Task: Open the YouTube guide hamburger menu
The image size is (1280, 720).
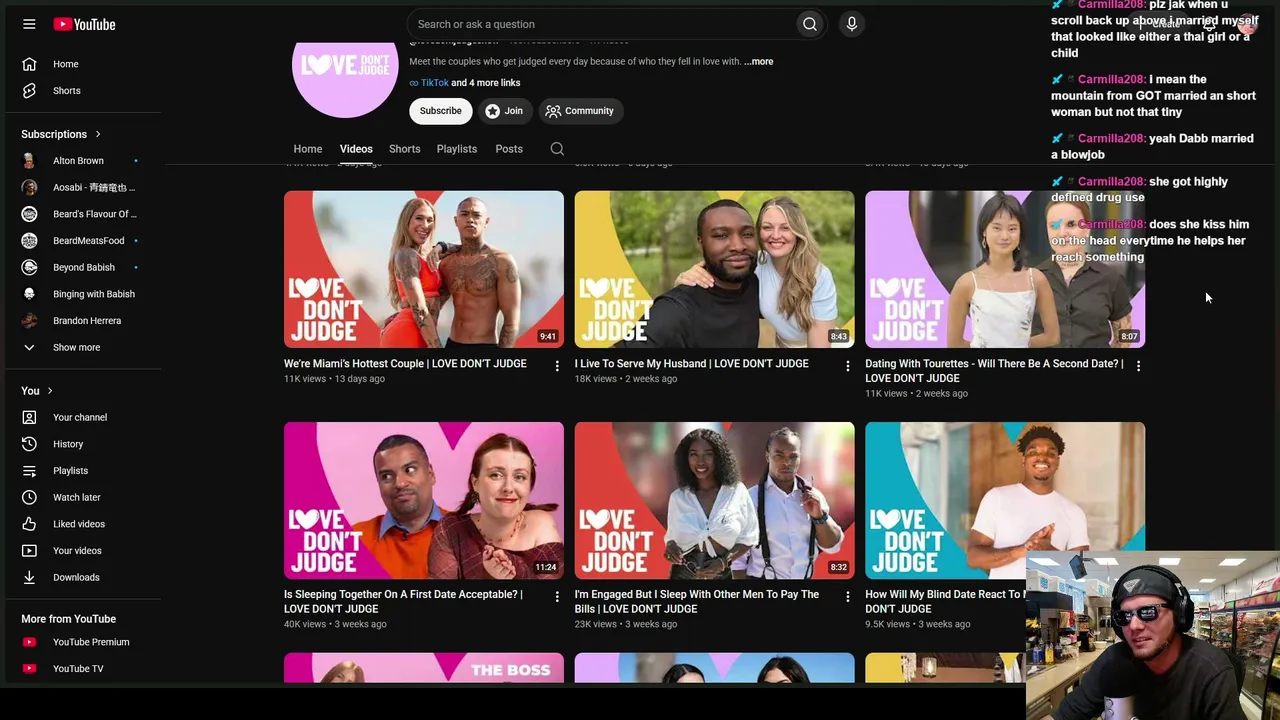Action: click(29, 24)
